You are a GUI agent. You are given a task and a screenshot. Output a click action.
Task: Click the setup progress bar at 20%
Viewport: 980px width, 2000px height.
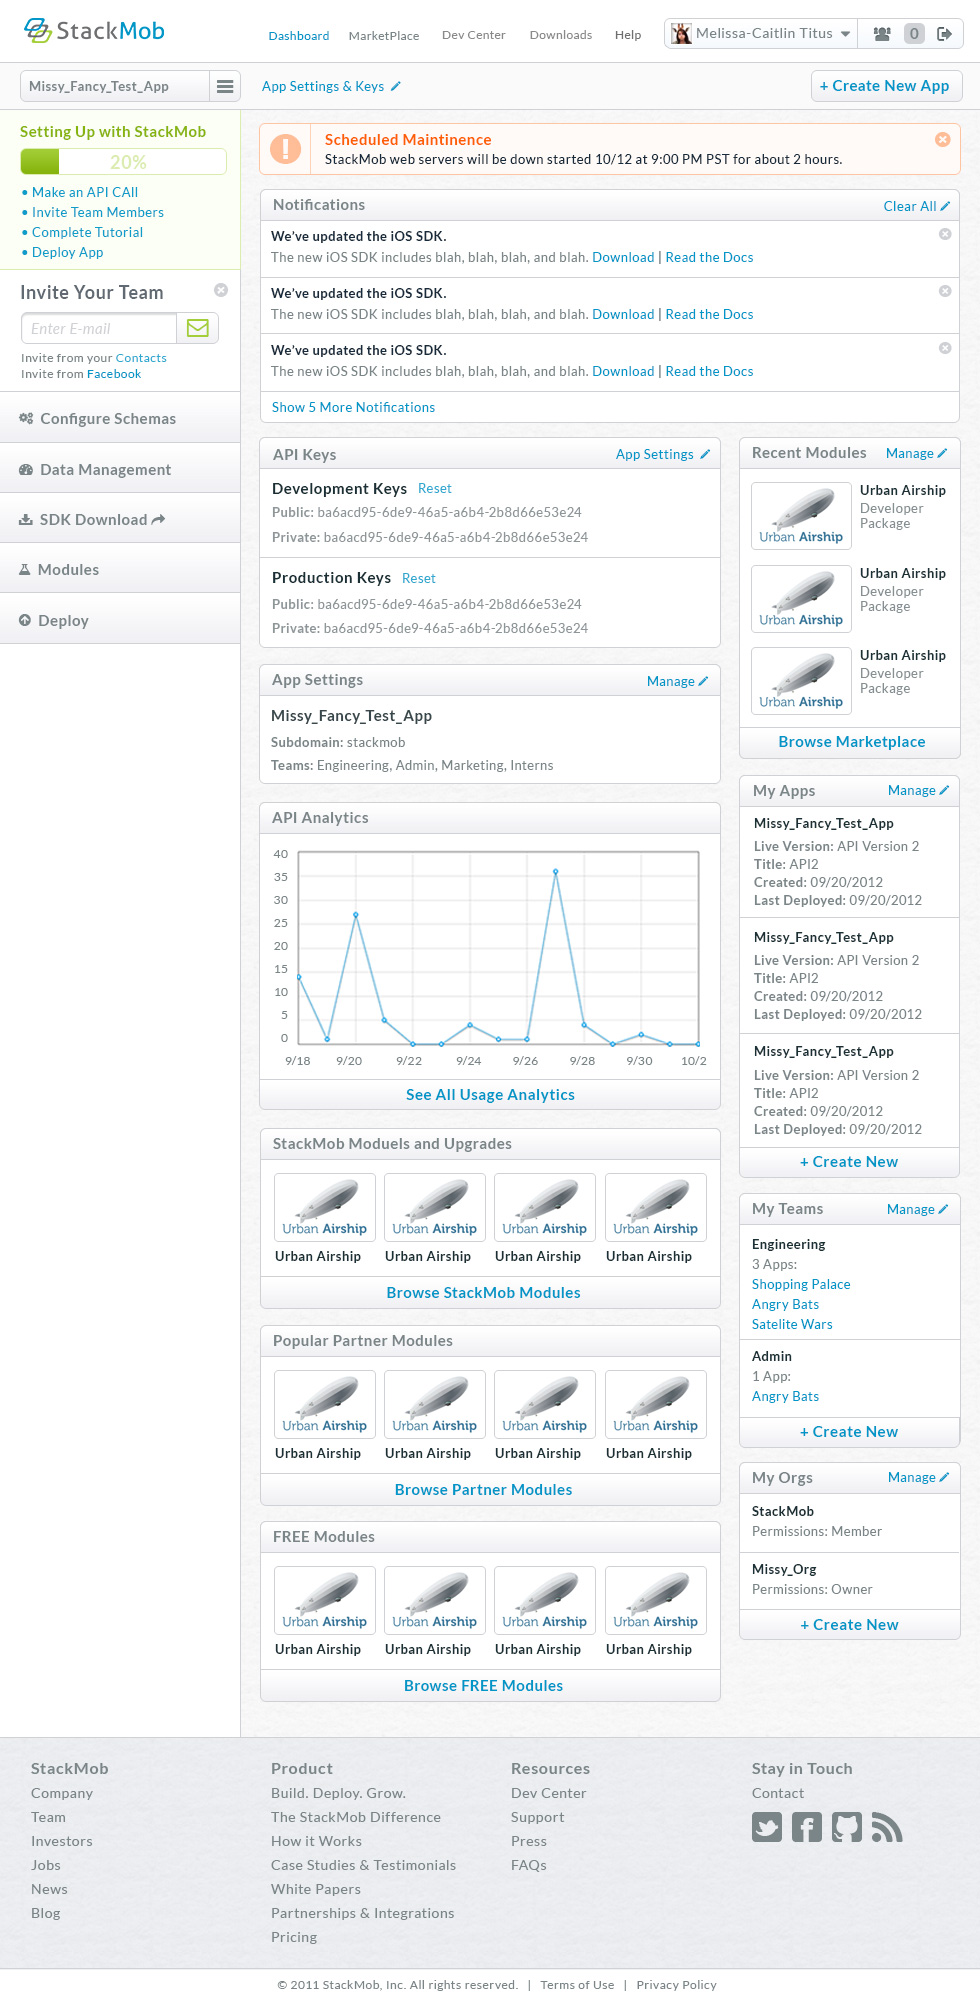(x=123, y=161)
